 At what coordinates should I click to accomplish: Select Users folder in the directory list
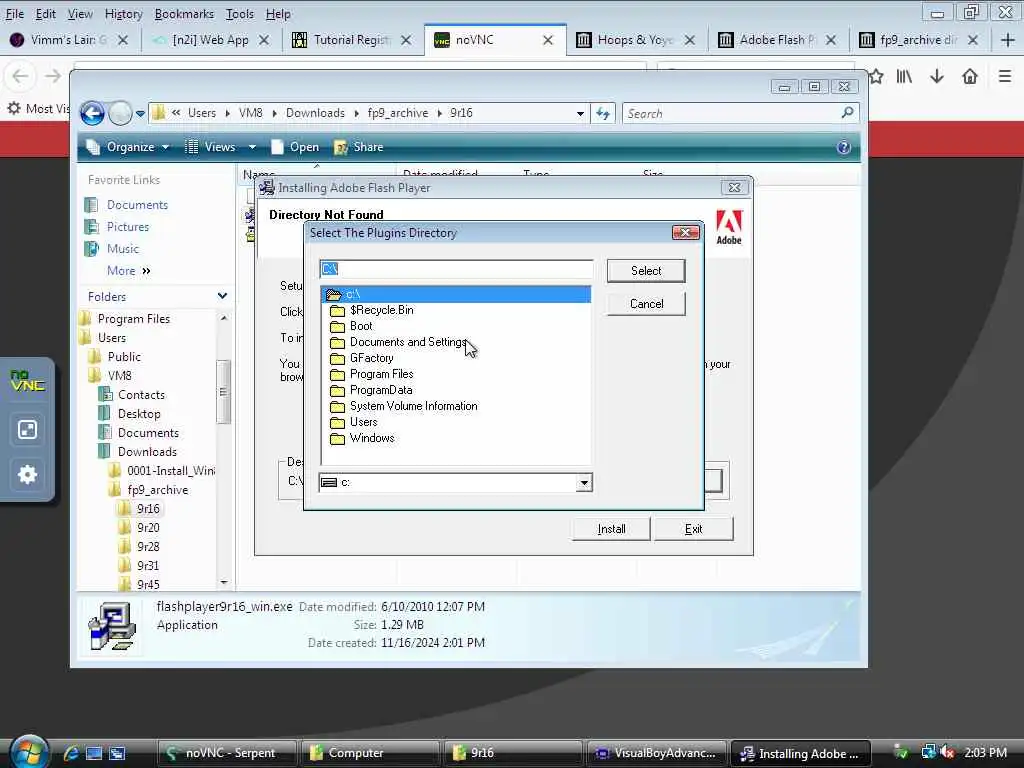pos(363,422)
